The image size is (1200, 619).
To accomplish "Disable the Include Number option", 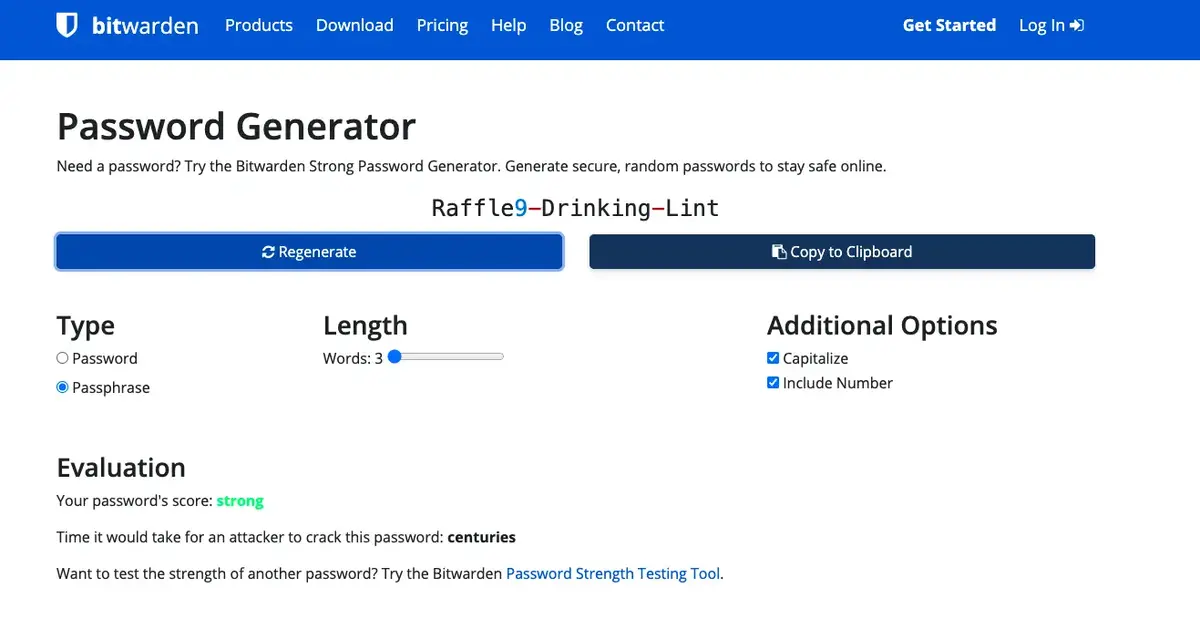I will [x=772, y=382].
